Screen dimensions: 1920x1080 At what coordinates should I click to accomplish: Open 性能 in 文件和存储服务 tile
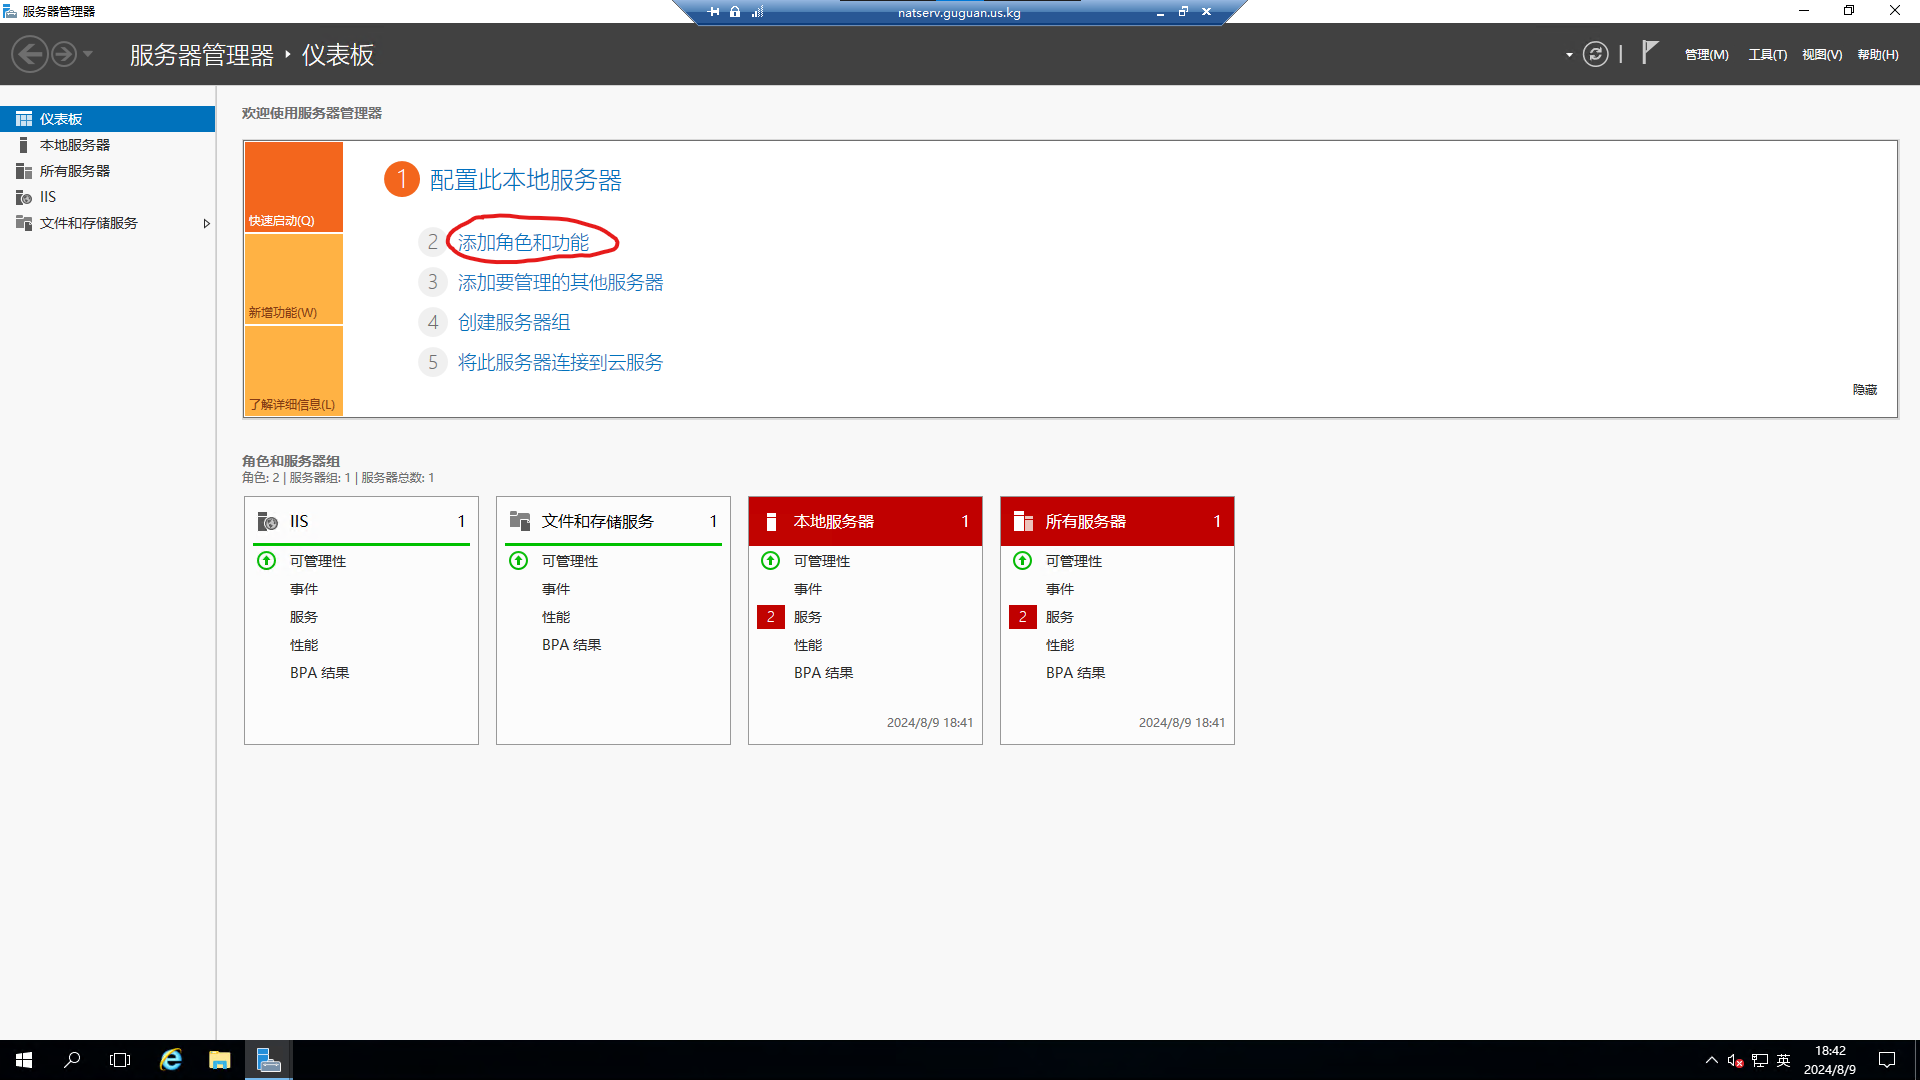(x=556, y=617)
